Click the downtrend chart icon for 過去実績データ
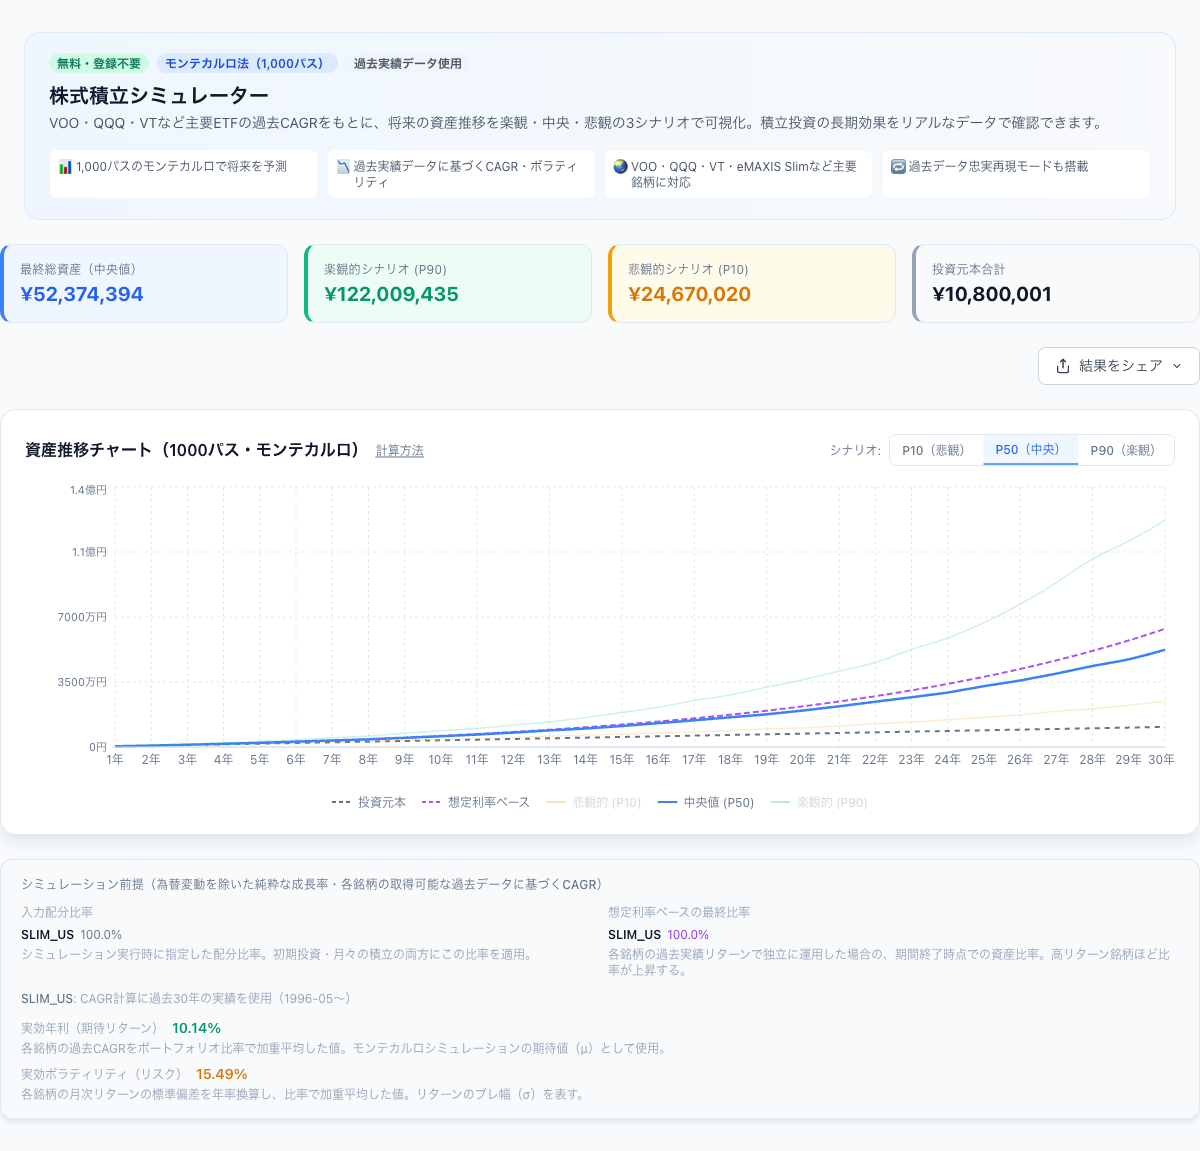 point(343,167)
